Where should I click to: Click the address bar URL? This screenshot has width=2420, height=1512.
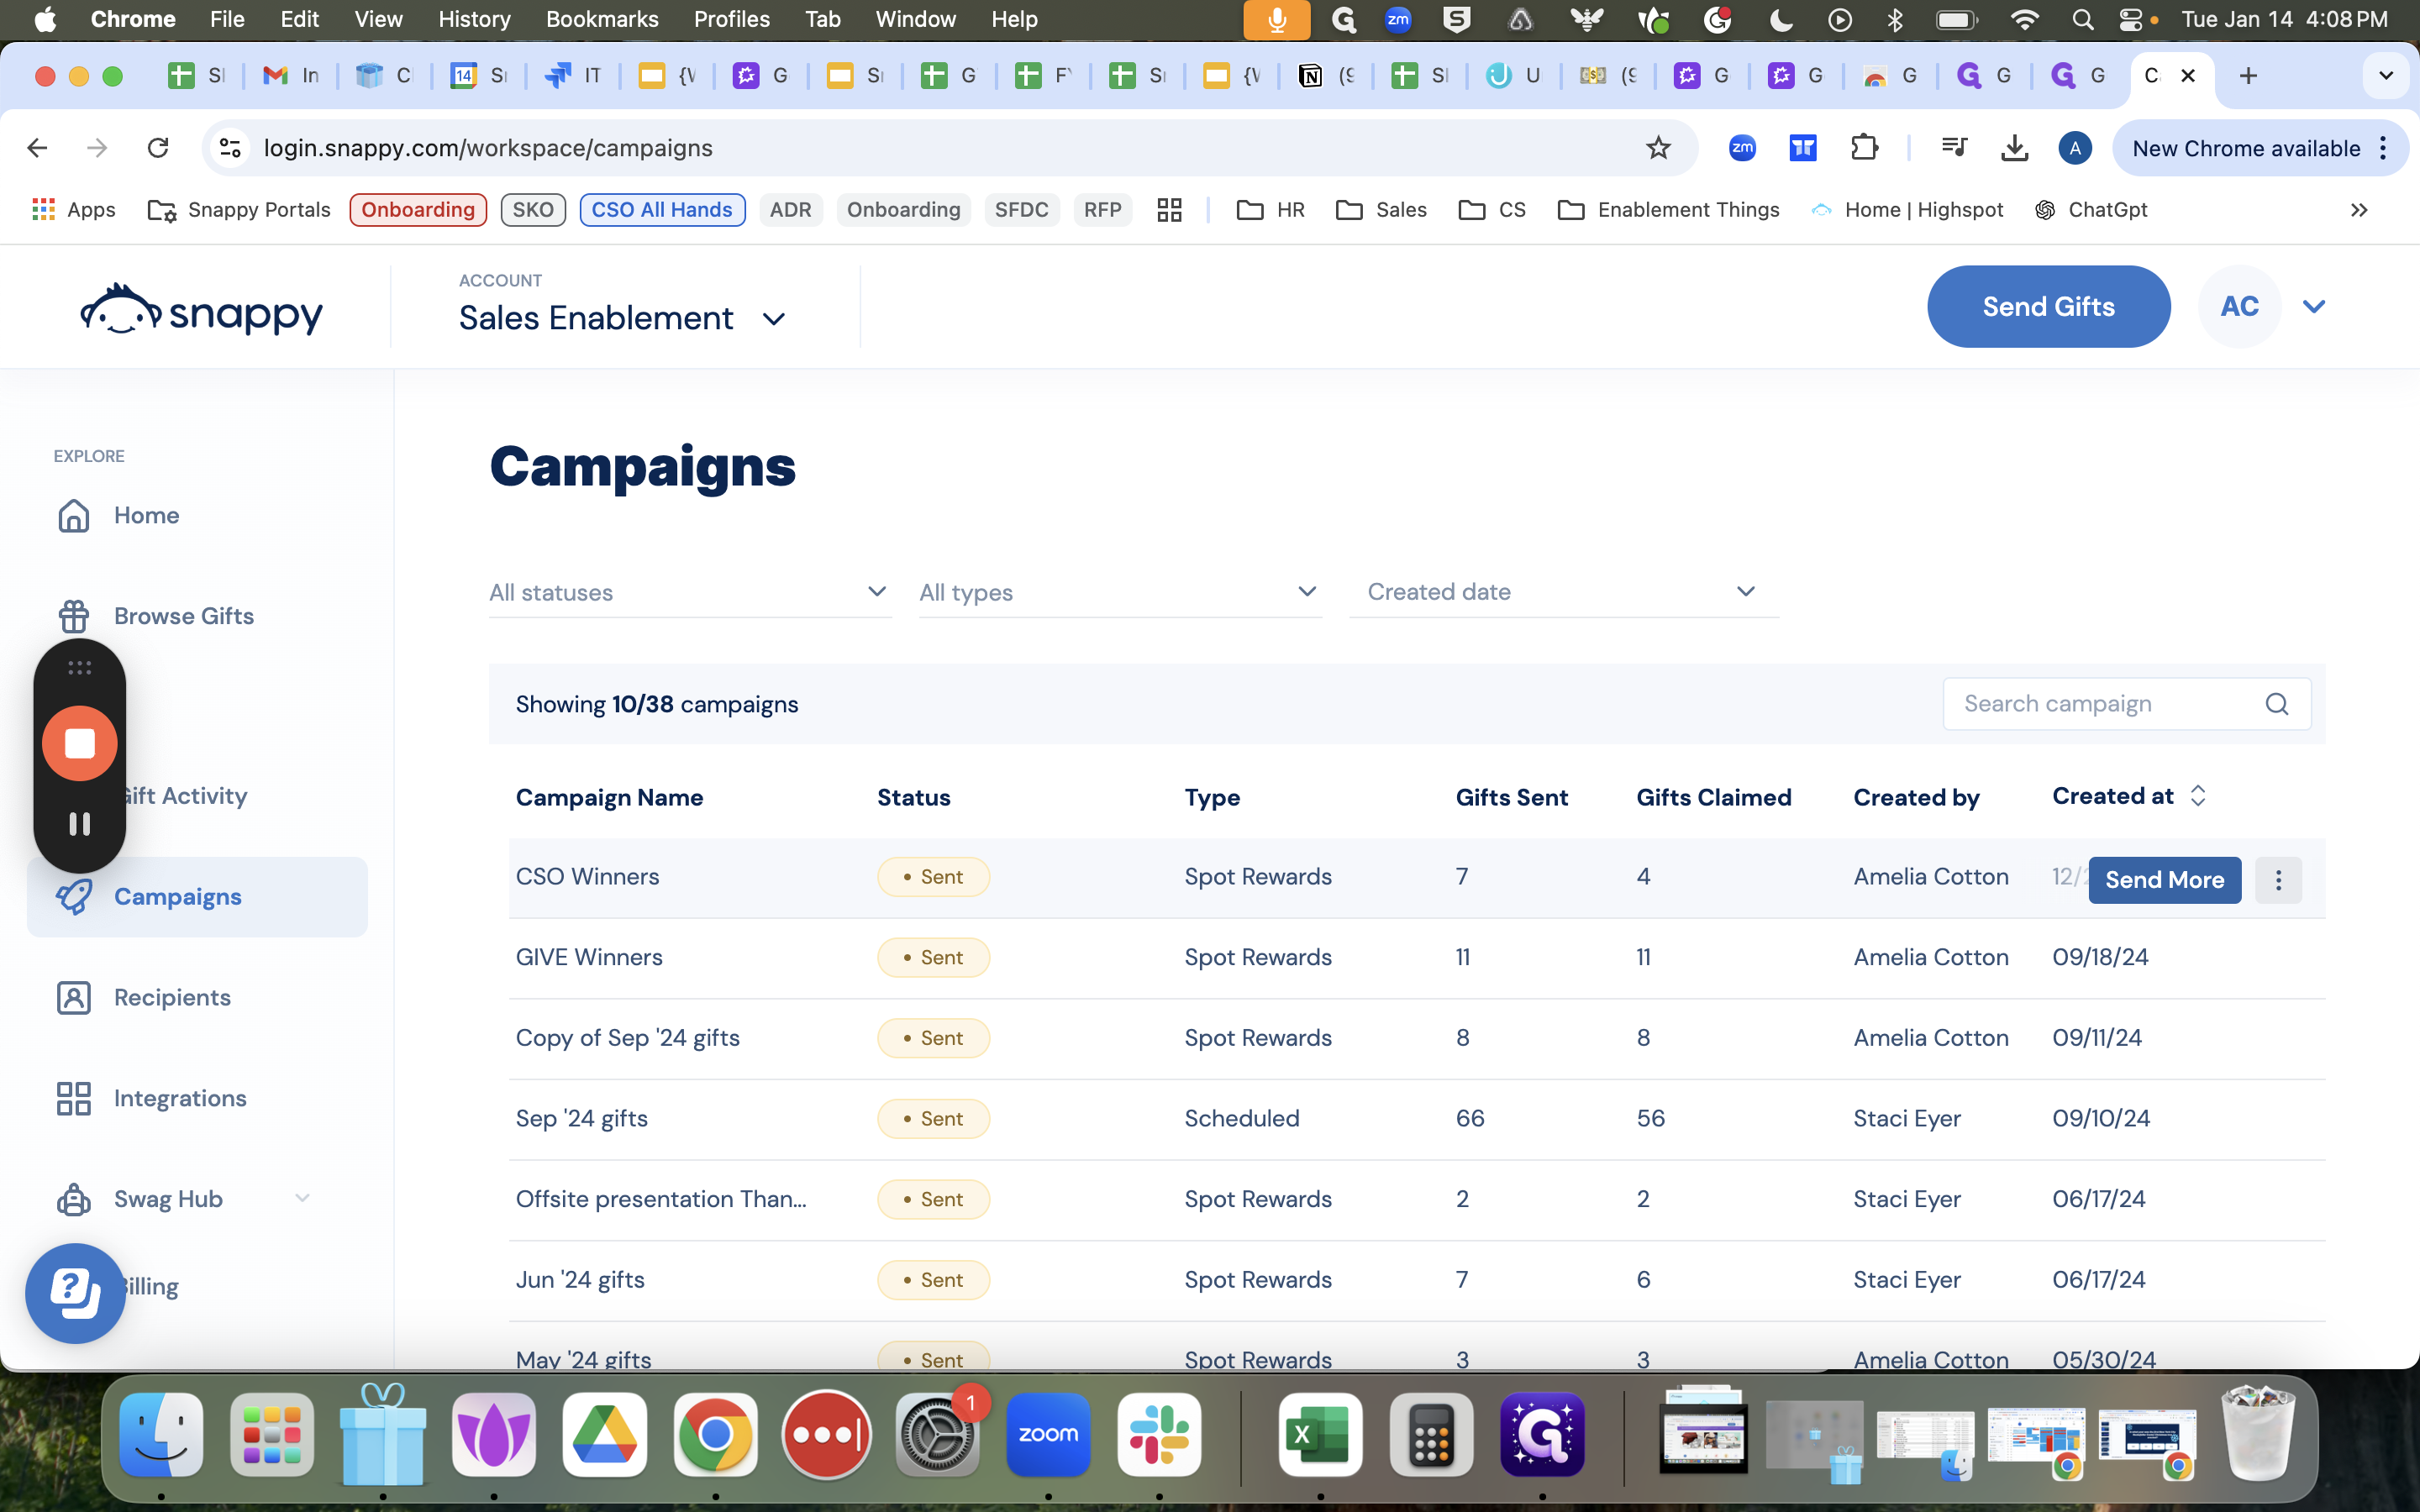click(x=488, y=148)
